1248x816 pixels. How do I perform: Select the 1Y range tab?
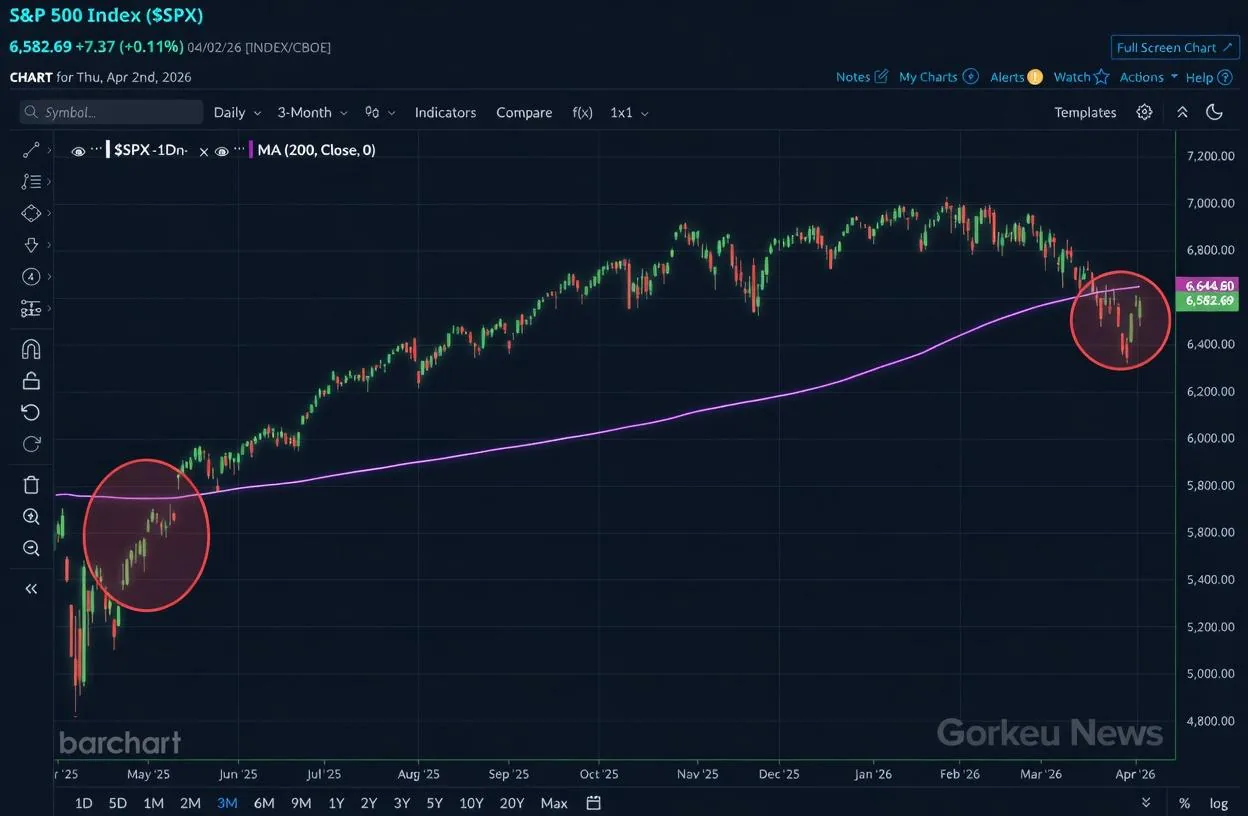click(x=336, y=803)
